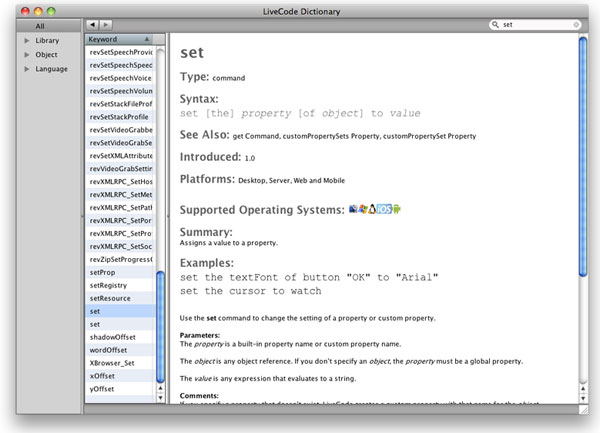Click content pane scroll down arrow
The image size is (600, 433).
(583, 398)
